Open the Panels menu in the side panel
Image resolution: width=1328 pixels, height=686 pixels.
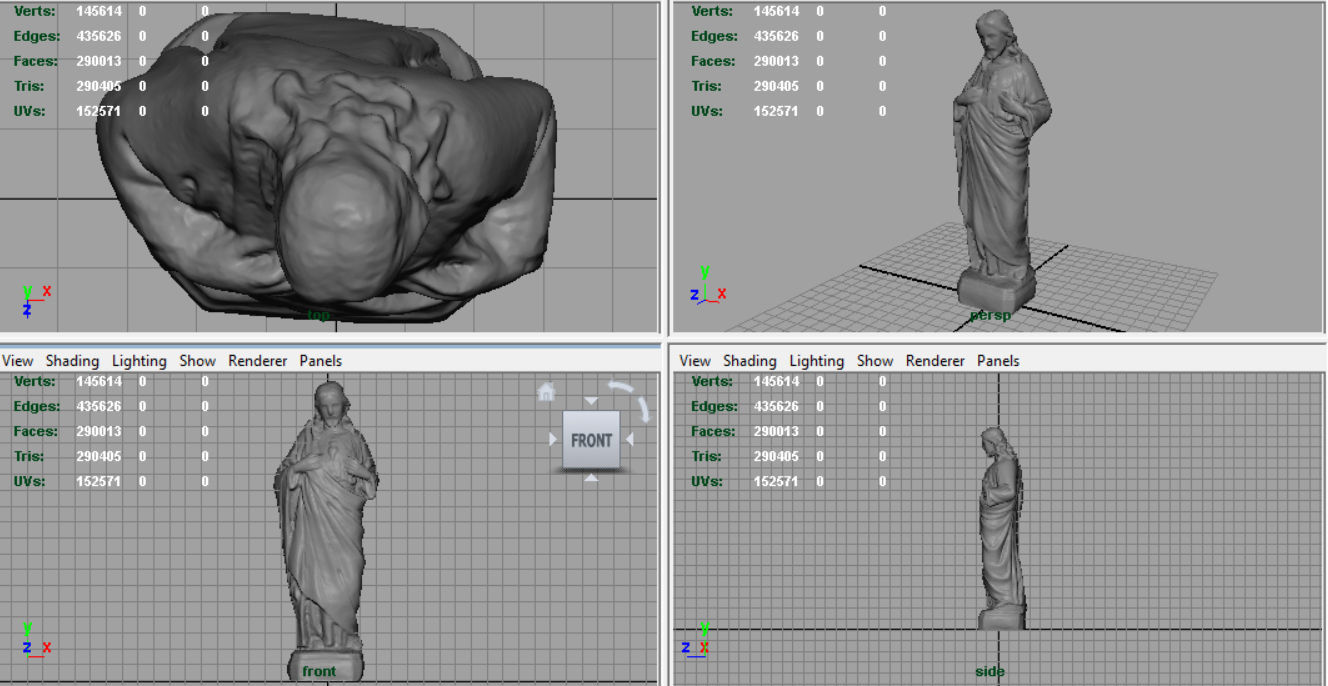[x=998, y=361]
